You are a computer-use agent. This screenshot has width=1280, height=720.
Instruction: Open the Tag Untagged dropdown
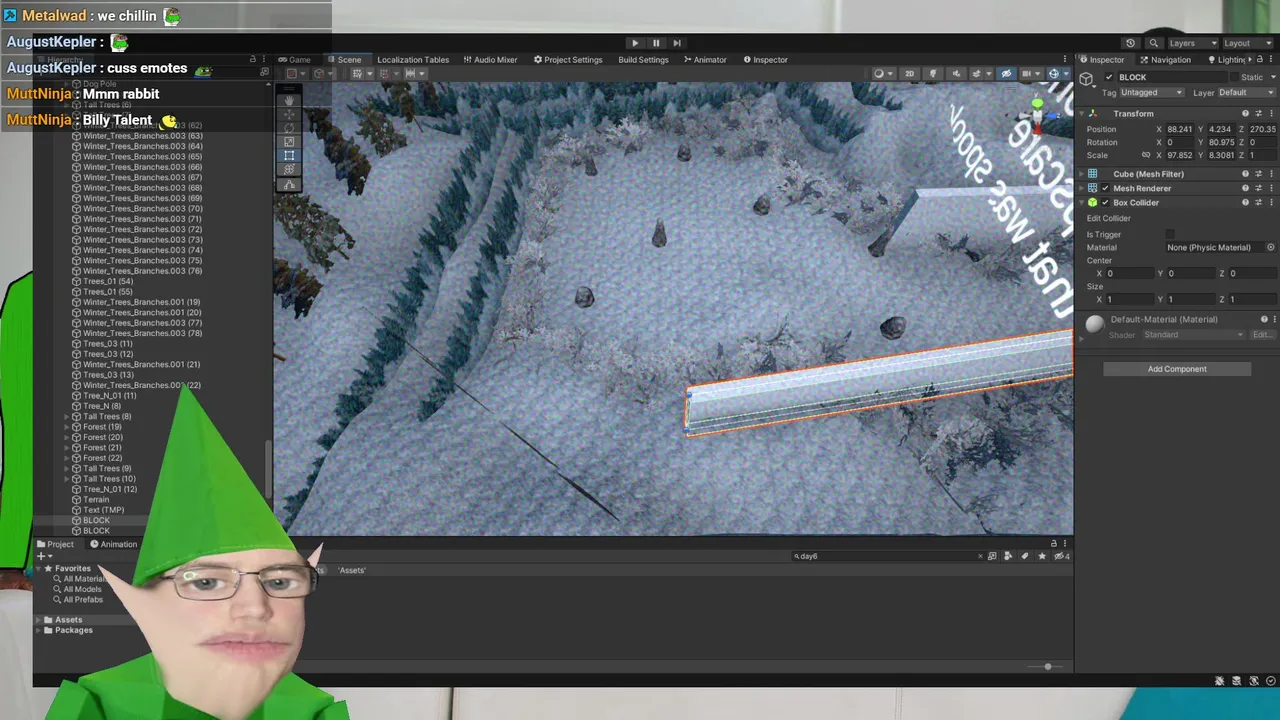click(1152, 92)
